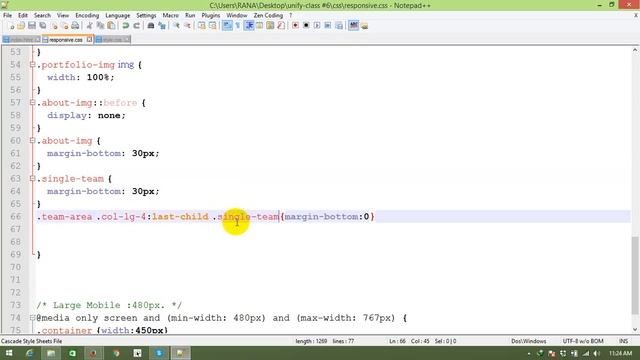Open the Zen Coding menu

coord(268,16)
